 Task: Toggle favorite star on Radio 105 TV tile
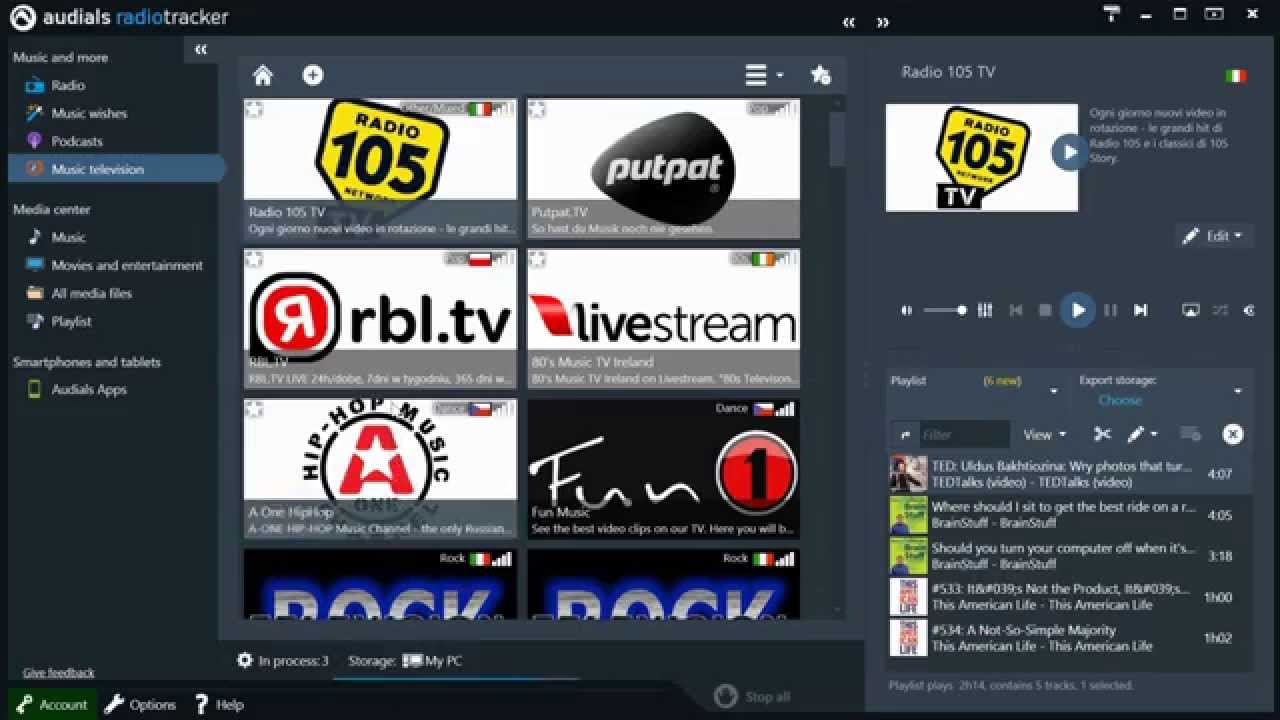[x=254, y=109]
